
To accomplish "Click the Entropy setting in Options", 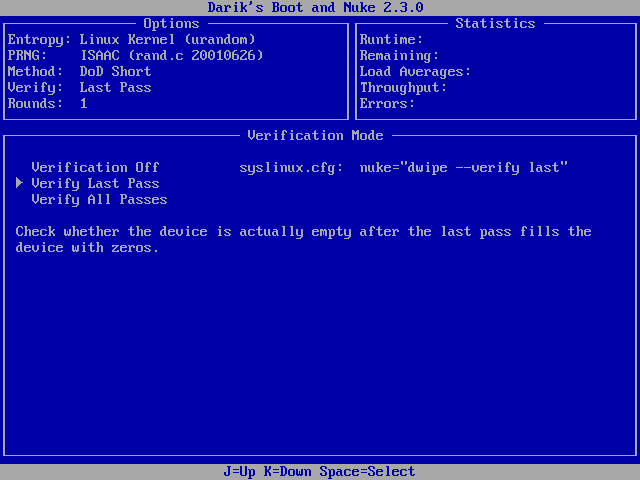I will coord(131,39).
